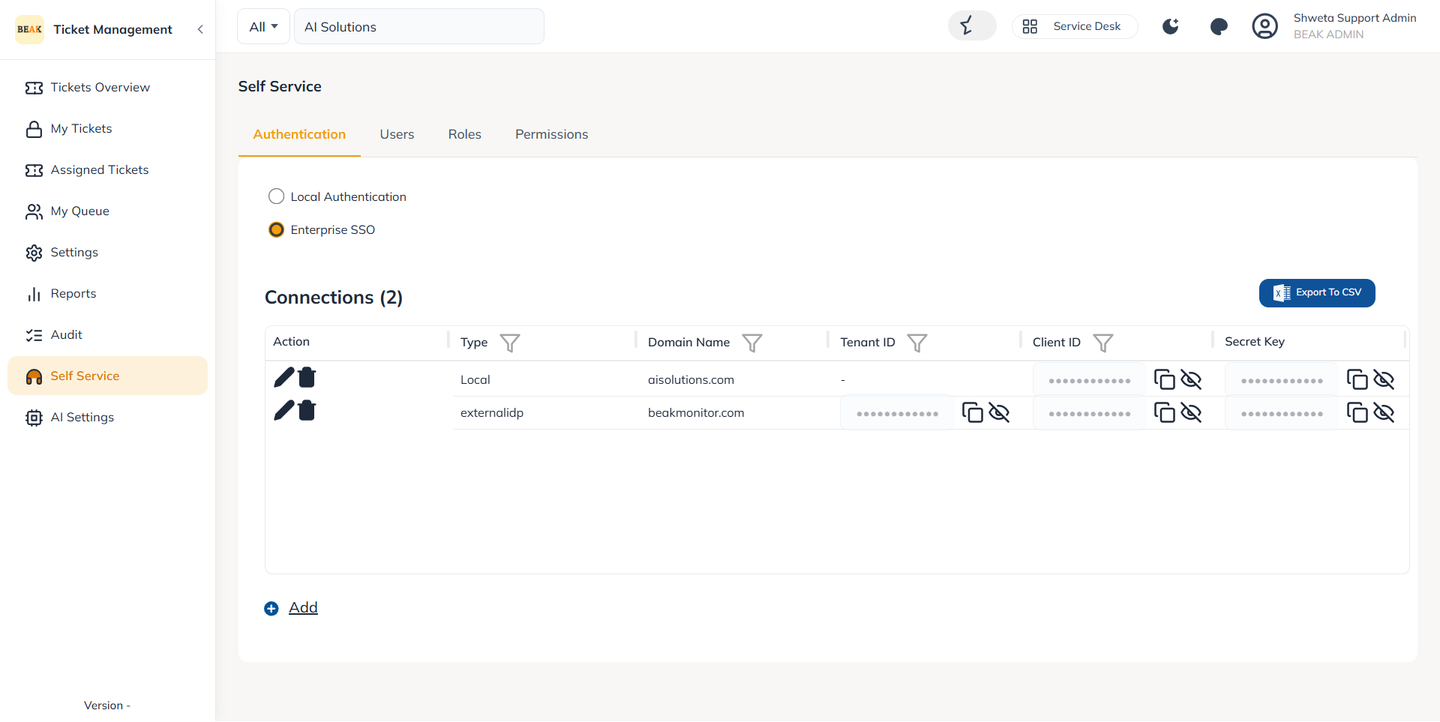Click the beakmonitor.com domain cell
The image size is (1440, 722).
click(696, 413)
